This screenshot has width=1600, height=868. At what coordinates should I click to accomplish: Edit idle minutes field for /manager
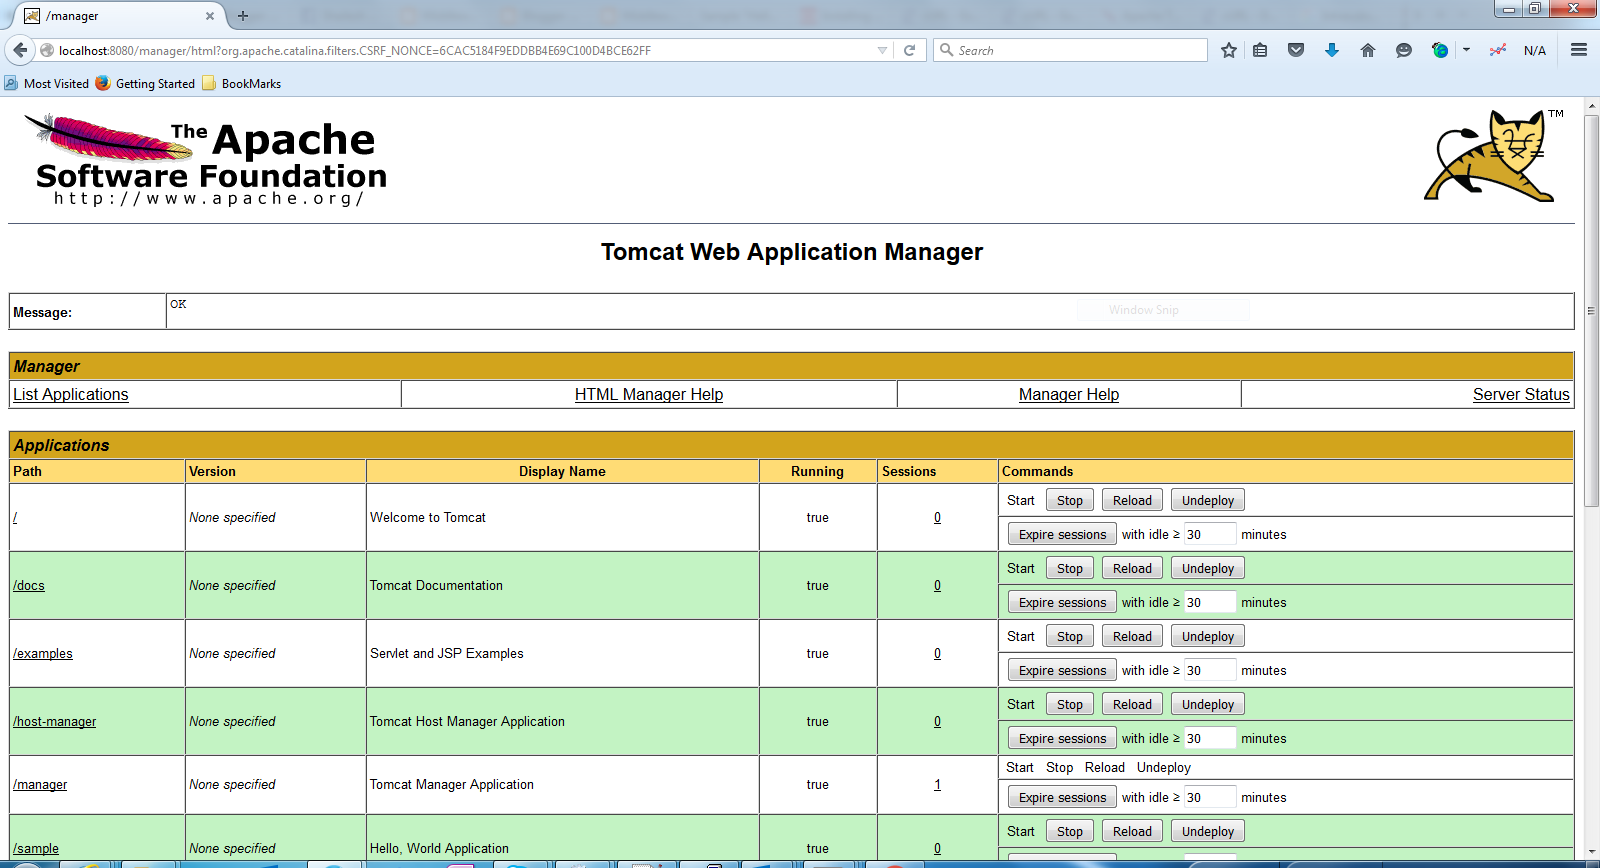(1210, 797)
